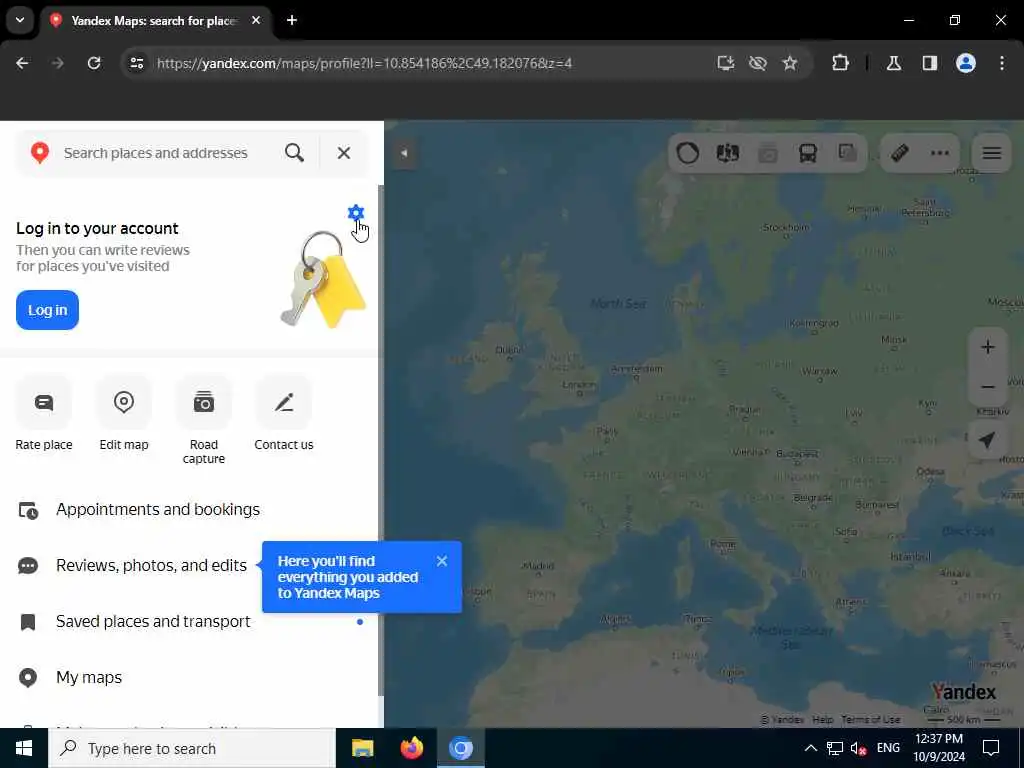This screenshot has width=1024, height=768.
Task: Open Chrome three-dot menu
Action: tap(1002, 63)
